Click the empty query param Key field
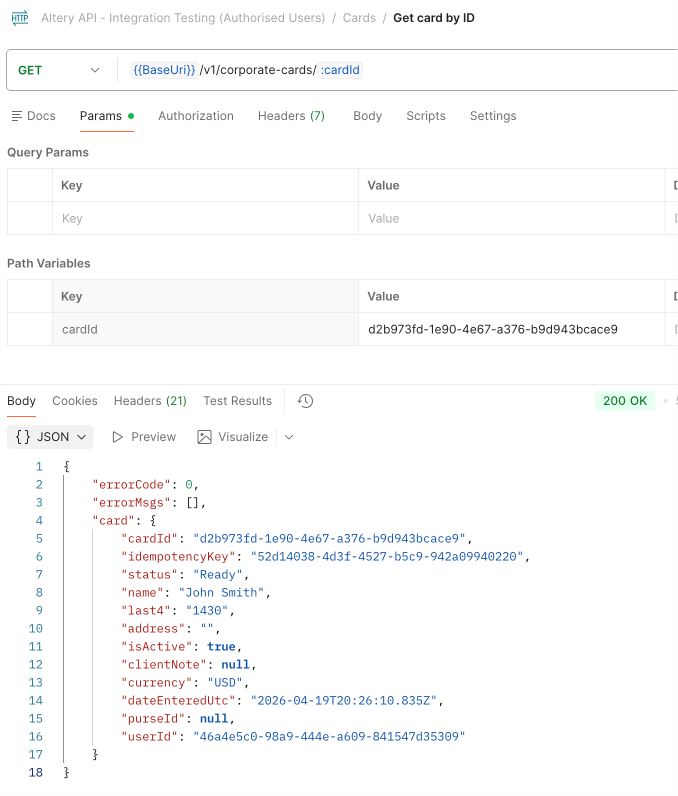 tap(206, 218)
